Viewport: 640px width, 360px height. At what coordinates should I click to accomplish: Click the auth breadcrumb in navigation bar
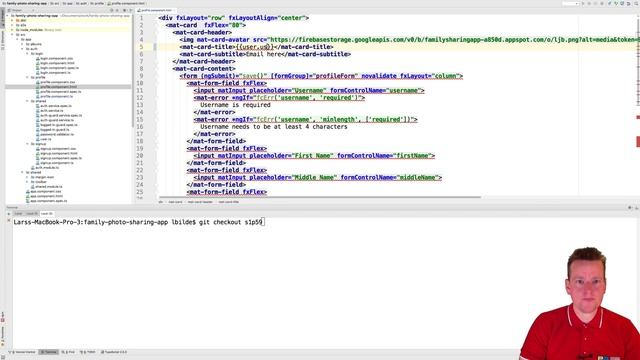click(x=81, y=3)
